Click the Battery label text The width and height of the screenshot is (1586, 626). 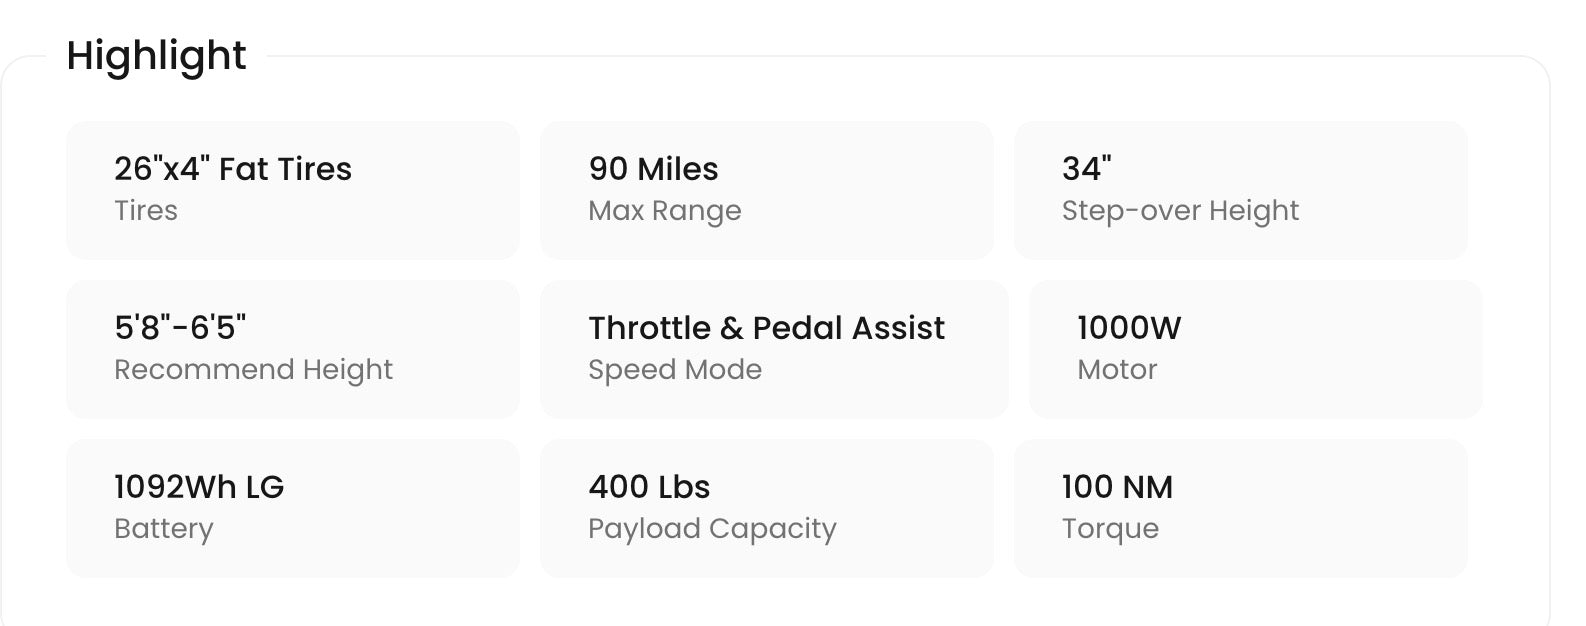[164, 529]
